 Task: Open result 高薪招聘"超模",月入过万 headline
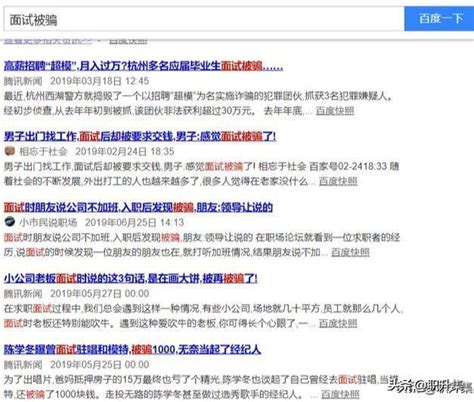coord(143,66)
